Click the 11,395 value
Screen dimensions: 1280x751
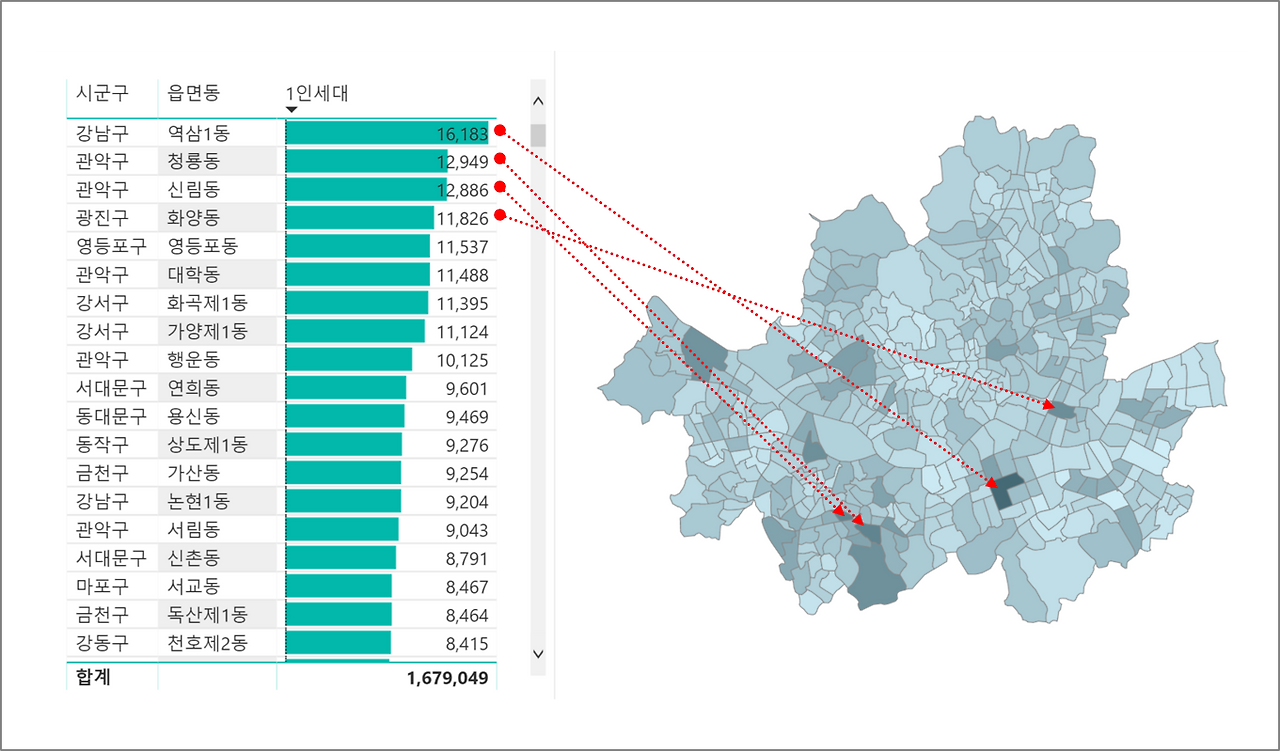tap(463, 302)
